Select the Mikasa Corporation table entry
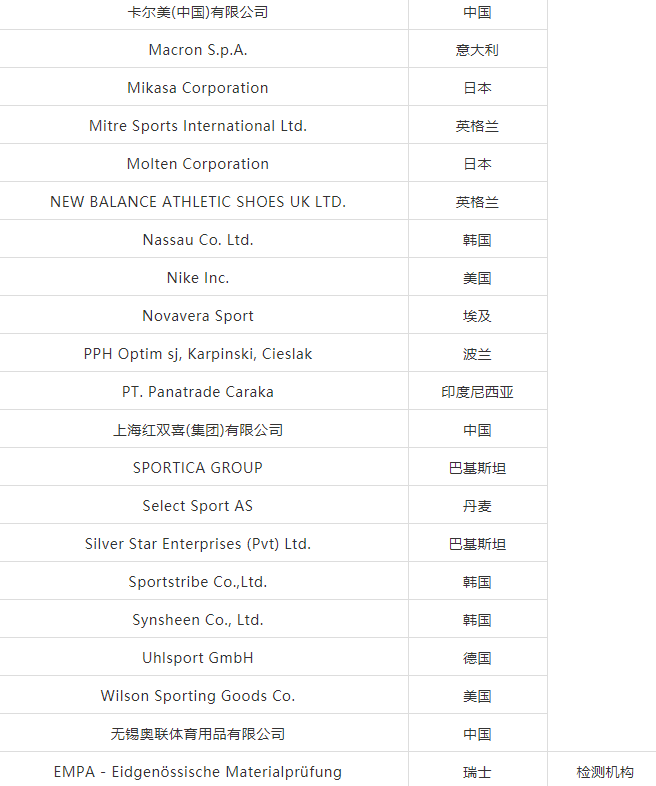Image resolution: width=656 pixels, height=786 pixels. pyautogui.click(x=198, y=88)
